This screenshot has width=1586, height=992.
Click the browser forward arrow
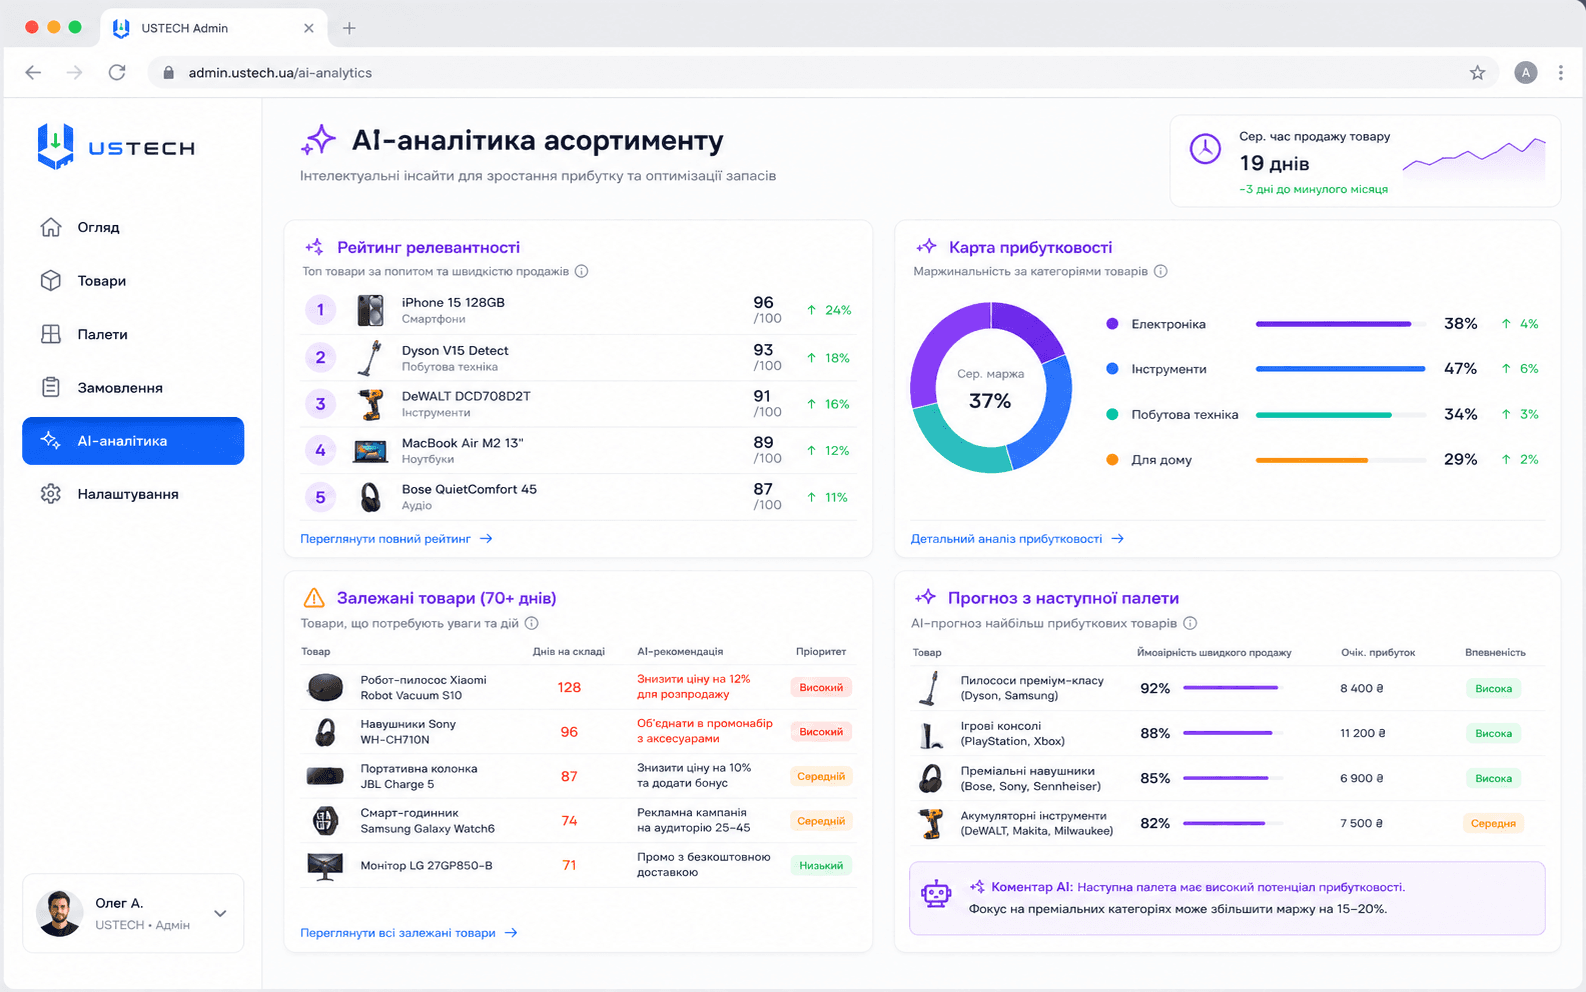click(74, 72)
